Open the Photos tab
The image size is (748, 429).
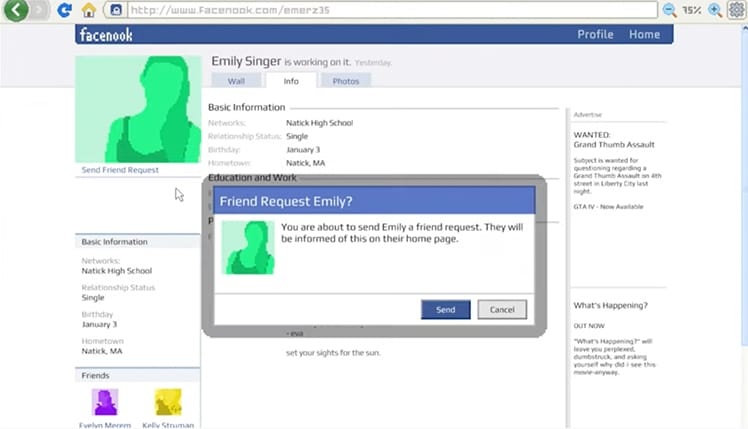pos(346,81)
